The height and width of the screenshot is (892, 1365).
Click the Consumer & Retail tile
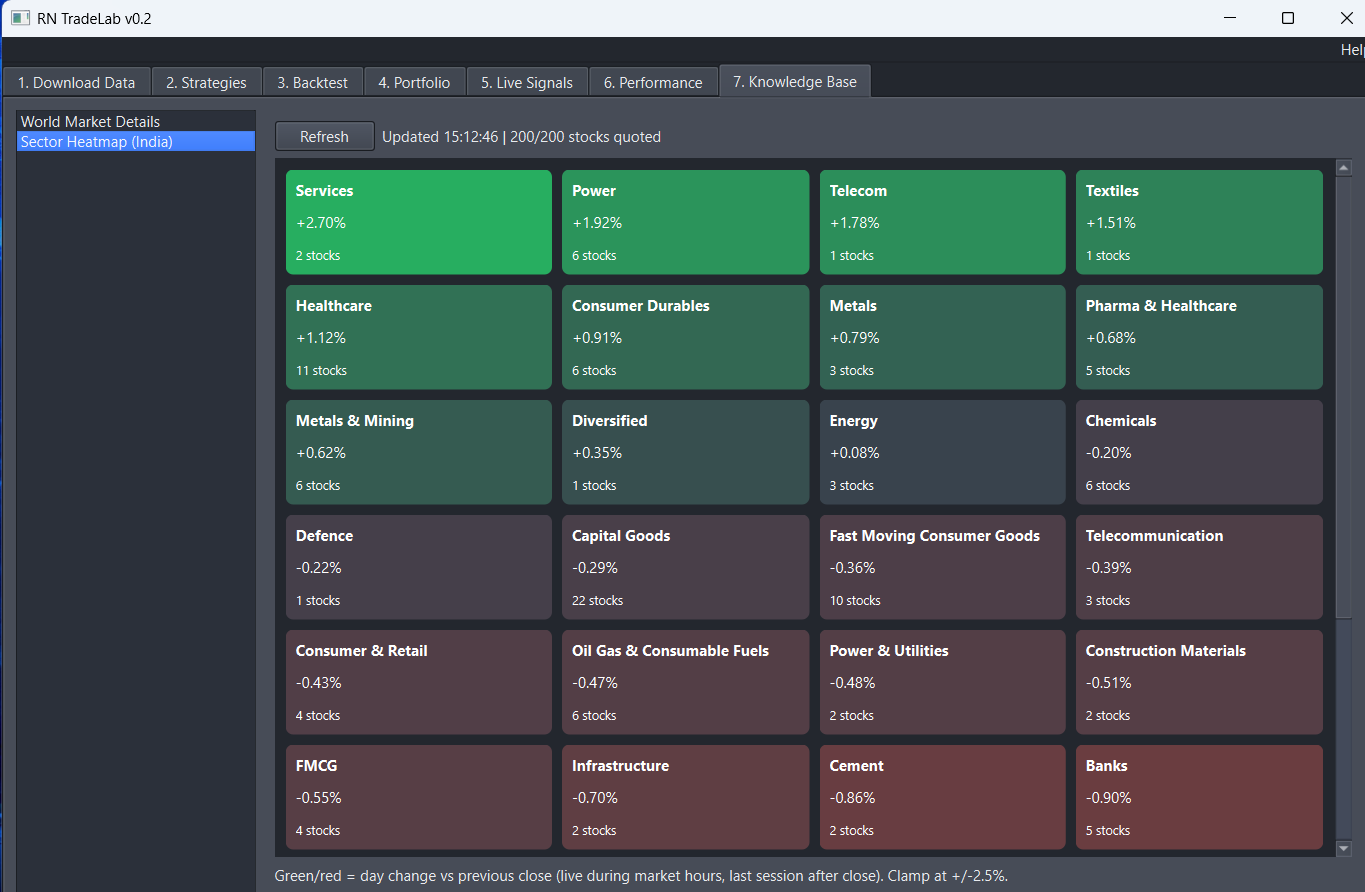point(418,682)
